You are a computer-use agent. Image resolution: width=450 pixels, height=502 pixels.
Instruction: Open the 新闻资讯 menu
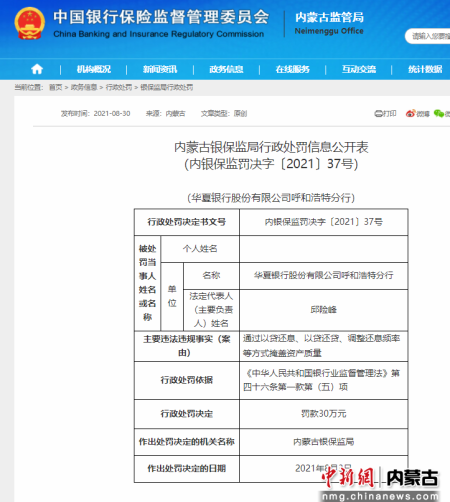(x=160, y=69)
